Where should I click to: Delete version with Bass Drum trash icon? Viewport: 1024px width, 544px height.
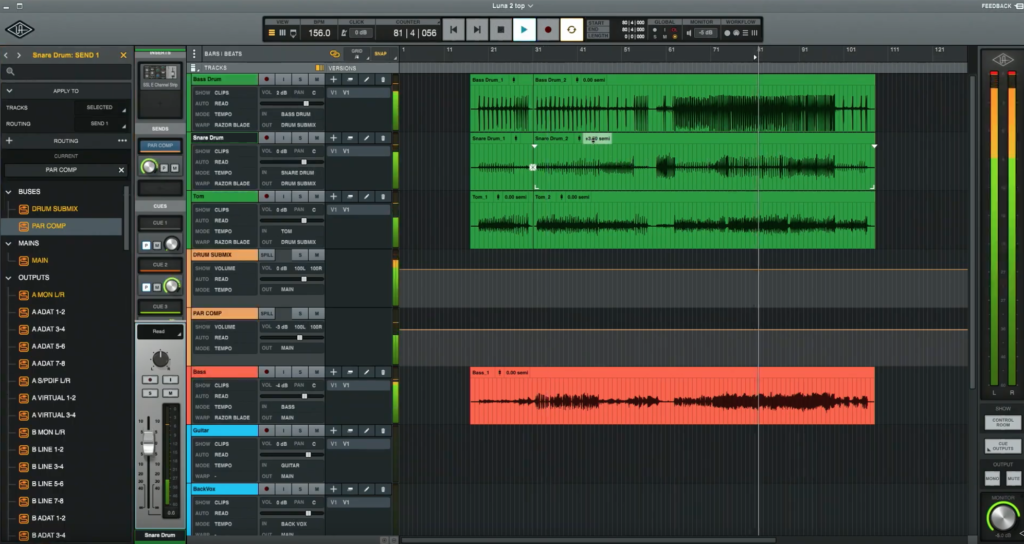click(x=383, y=80)
